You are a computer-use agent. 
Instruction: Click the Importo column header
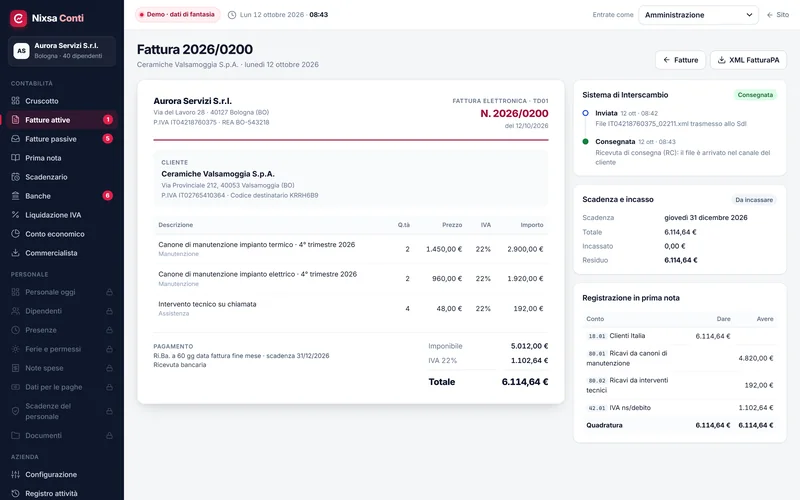tap(532, 225)
